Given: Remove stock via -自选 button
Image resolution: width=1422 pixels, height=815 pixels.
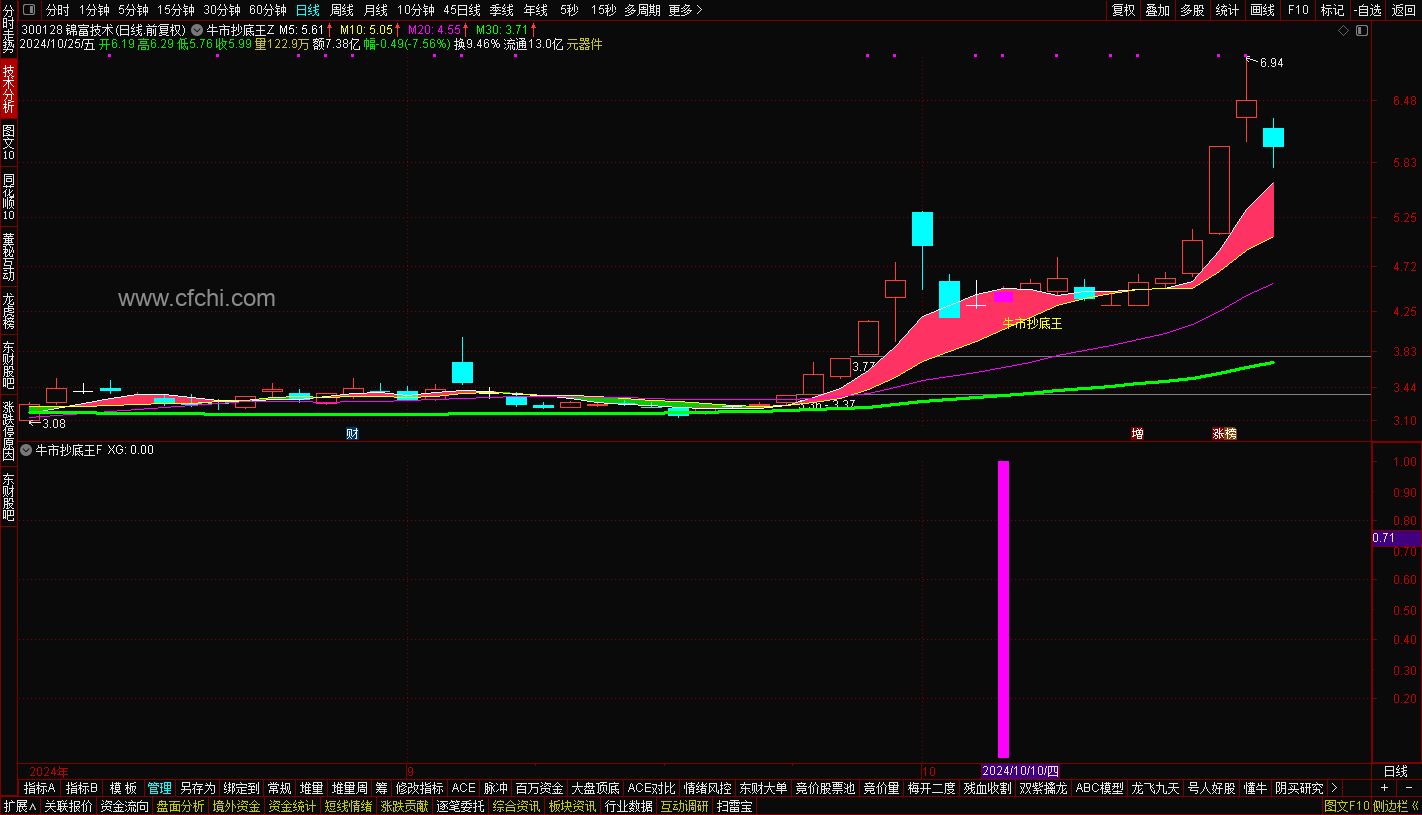Looking at the screenshot, I should pyautogui.click(x=1367, y=10).
